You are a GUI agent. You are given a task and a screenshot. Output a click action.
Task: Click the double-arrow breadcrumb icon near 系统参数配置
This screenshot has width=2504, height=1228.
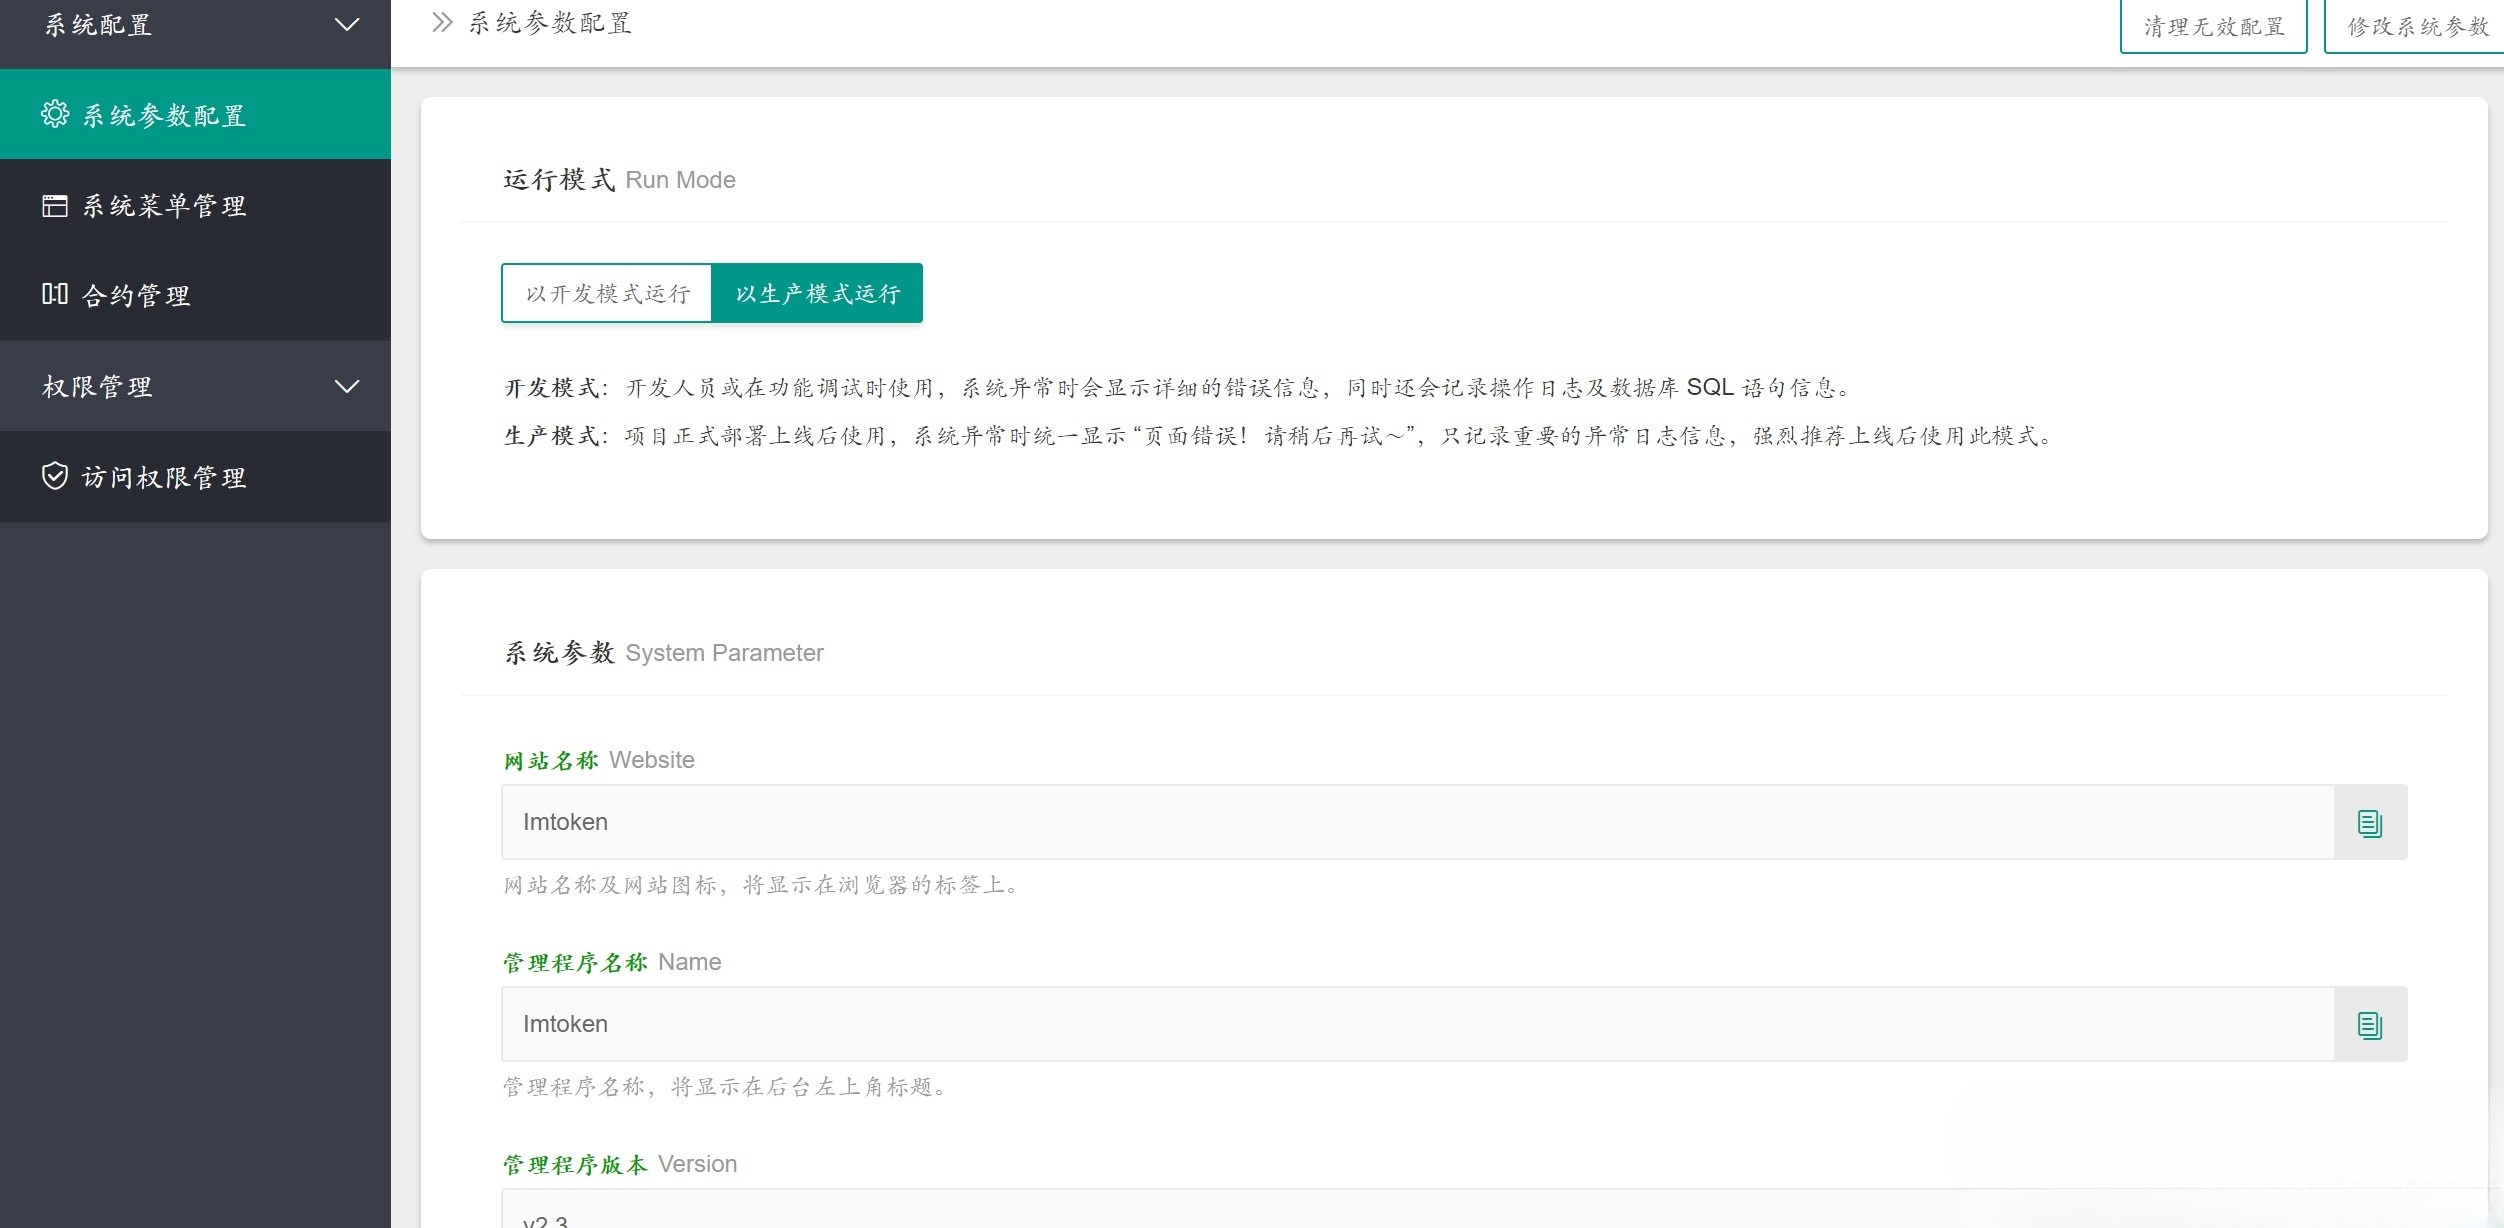pyautogui.click(x=440, y=22)
